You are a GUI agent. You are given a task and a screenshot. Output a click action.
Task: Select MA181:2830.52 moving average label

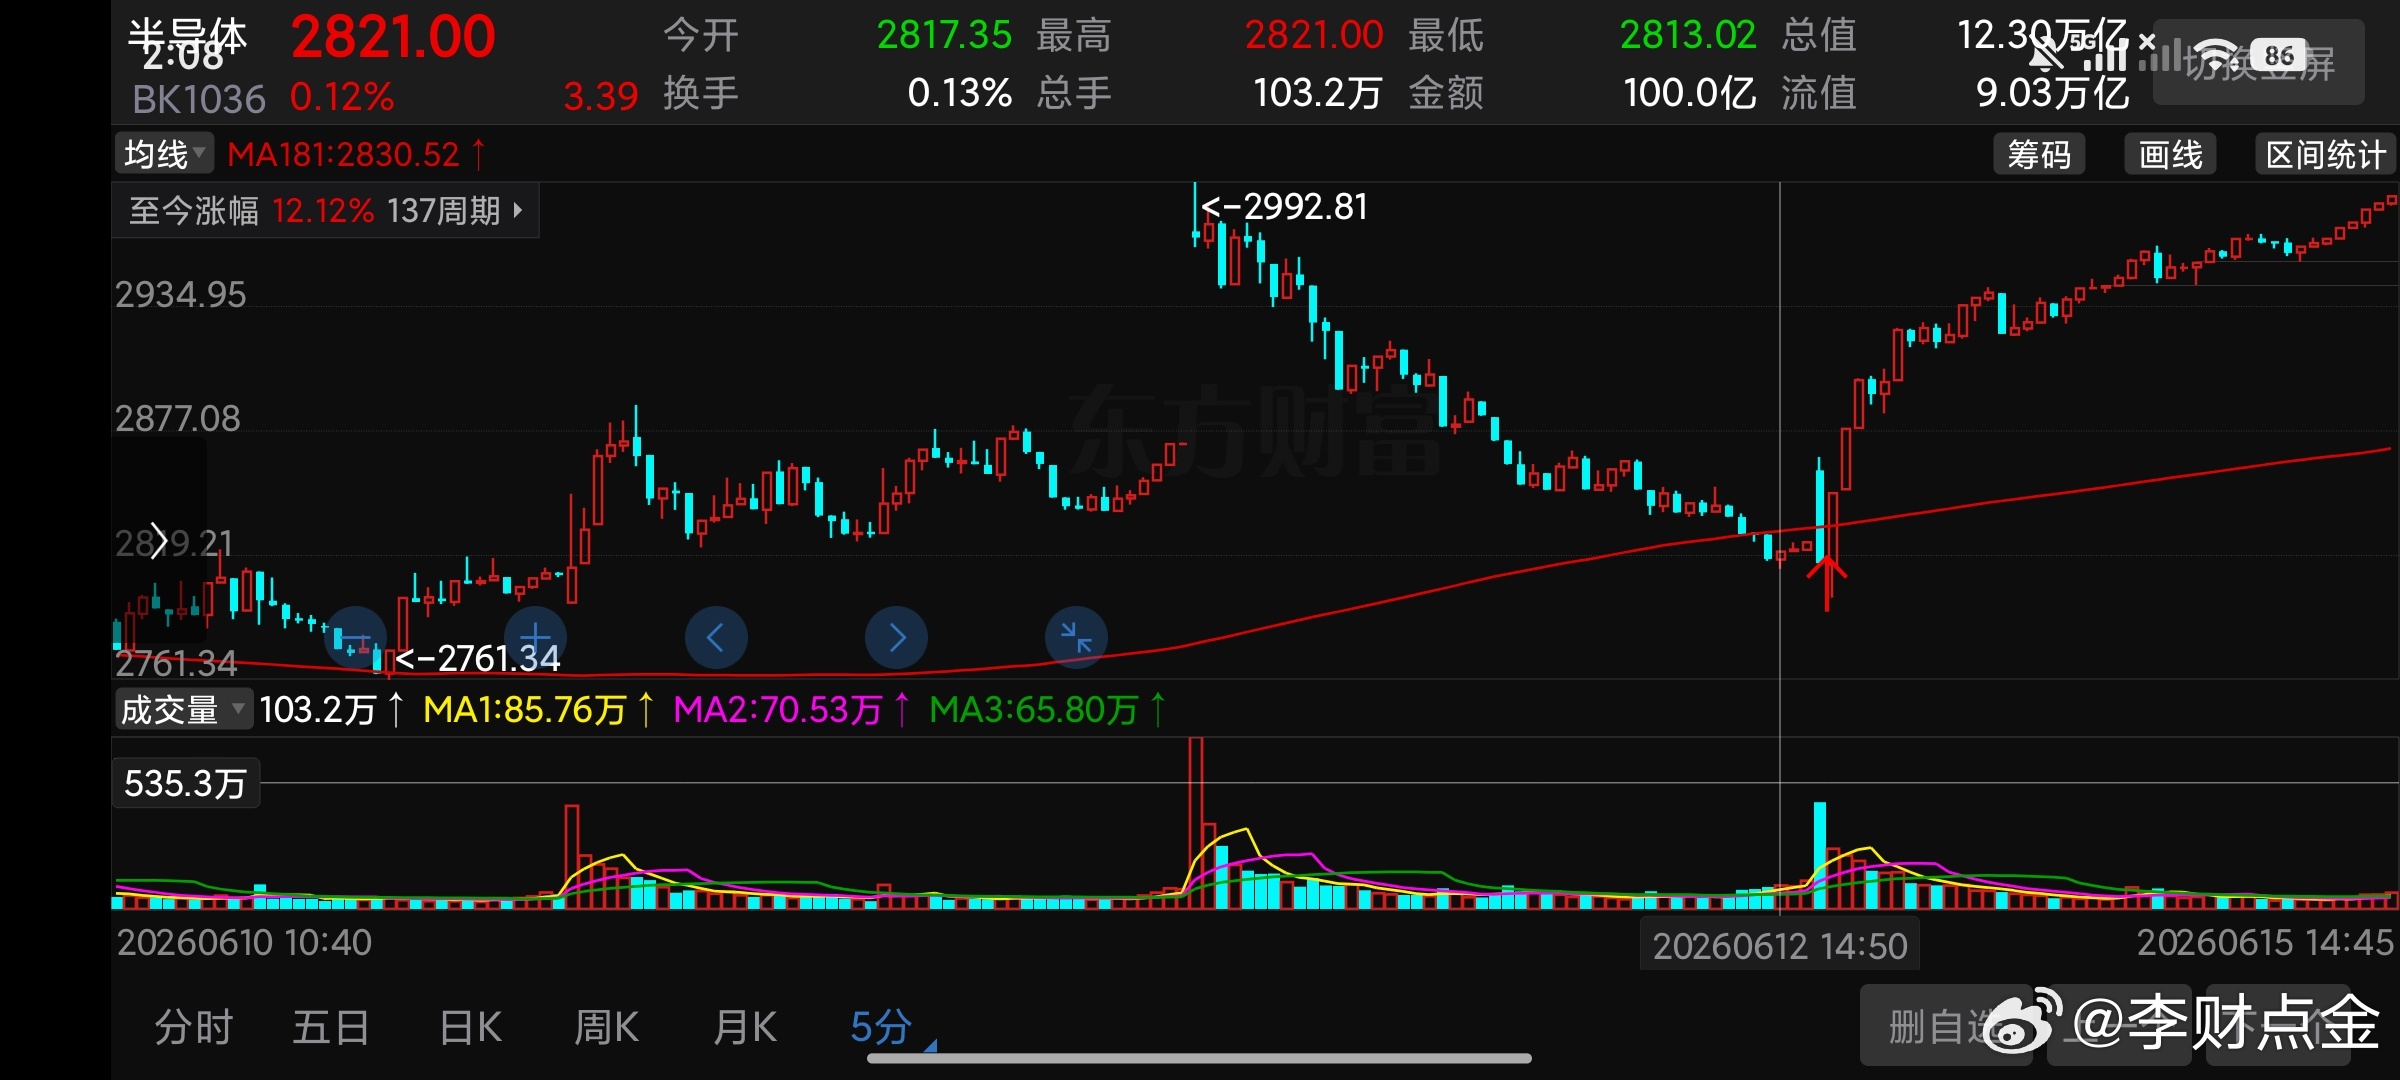(355, 154)
